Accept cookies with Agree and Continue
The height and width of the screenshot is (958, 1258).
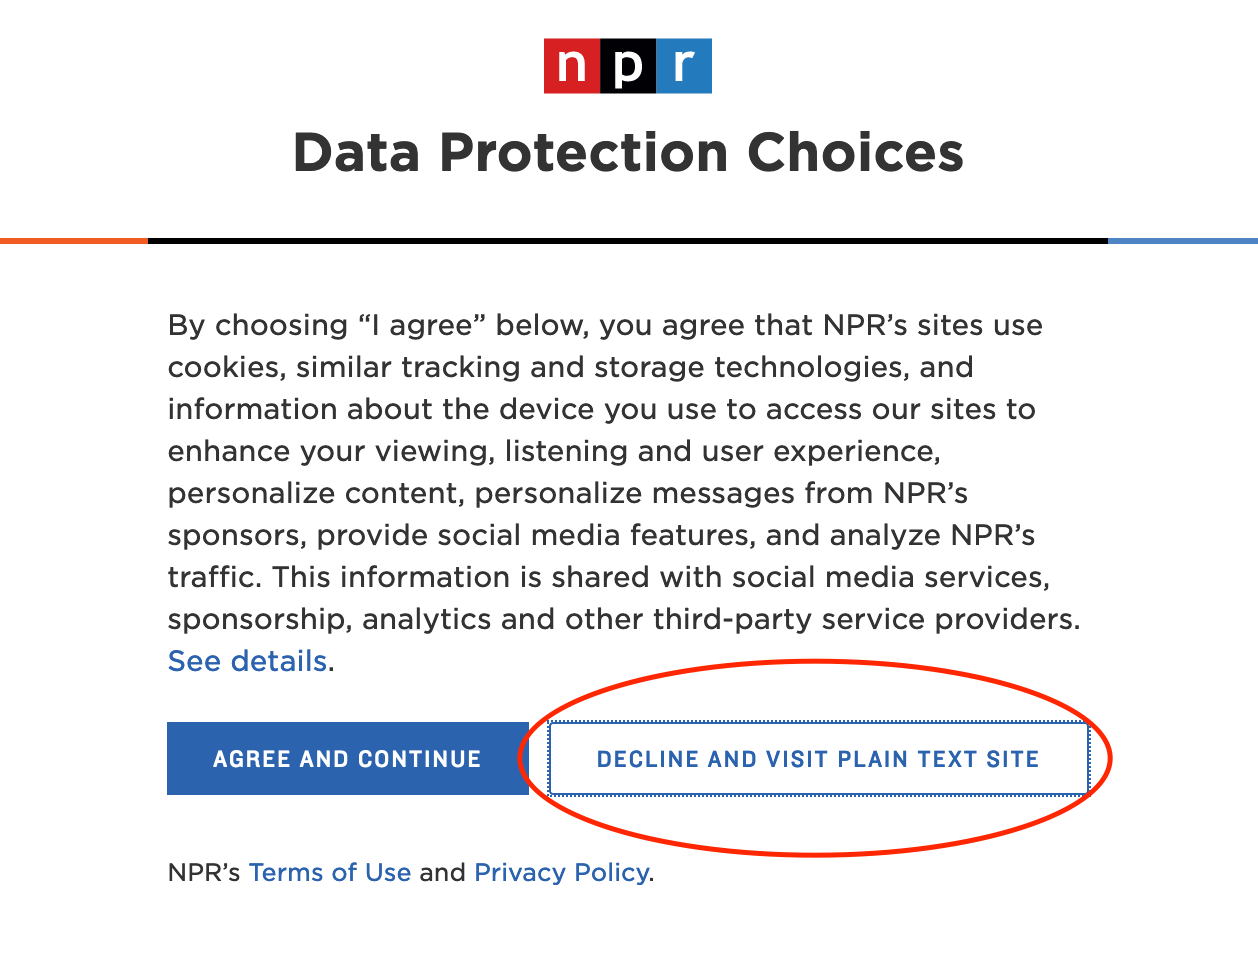pyautogui.click(x=347, y=759)
